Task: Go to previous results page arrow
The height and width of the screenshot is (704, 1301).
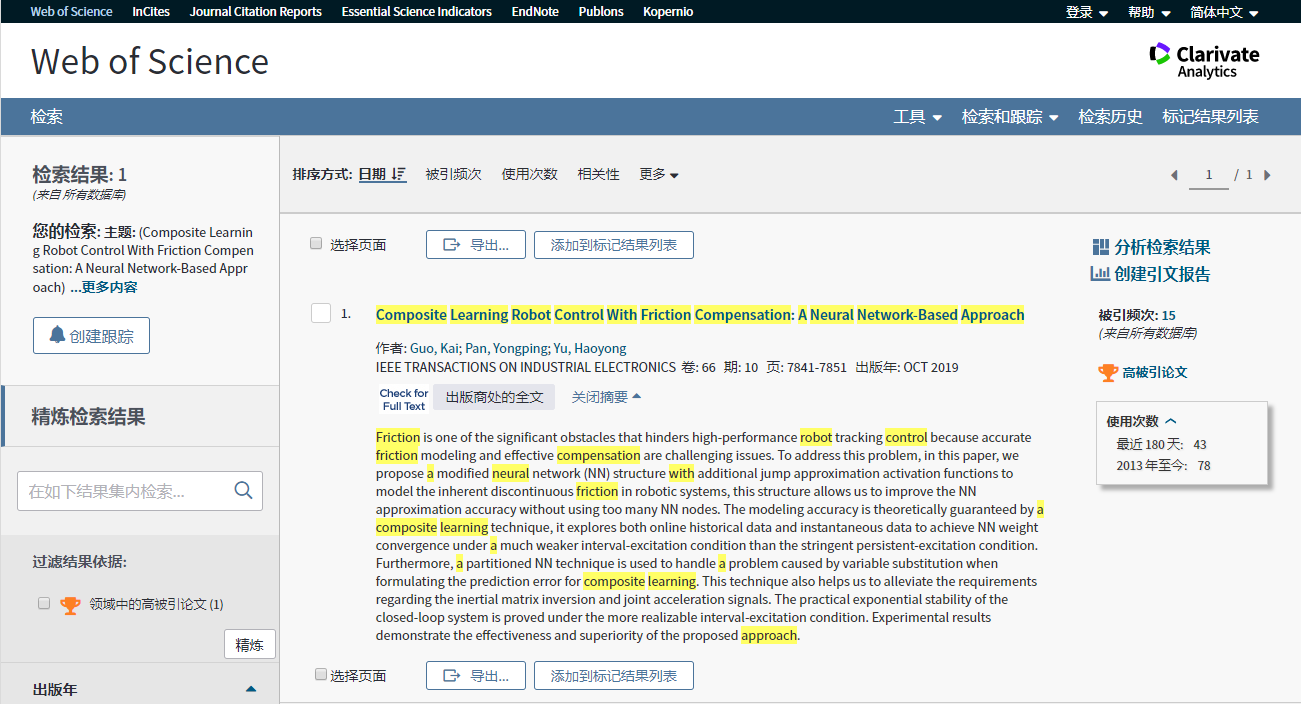Action: [1174, 175]
